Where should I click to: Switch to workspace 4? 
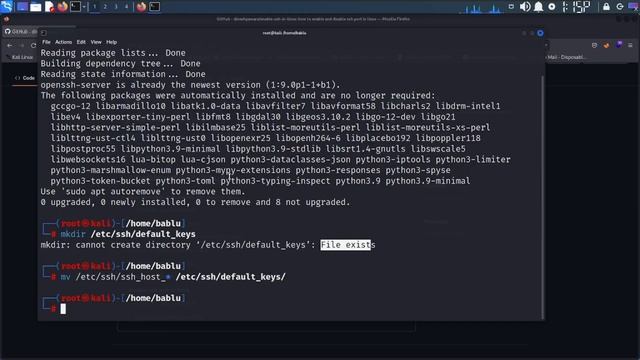126,7
